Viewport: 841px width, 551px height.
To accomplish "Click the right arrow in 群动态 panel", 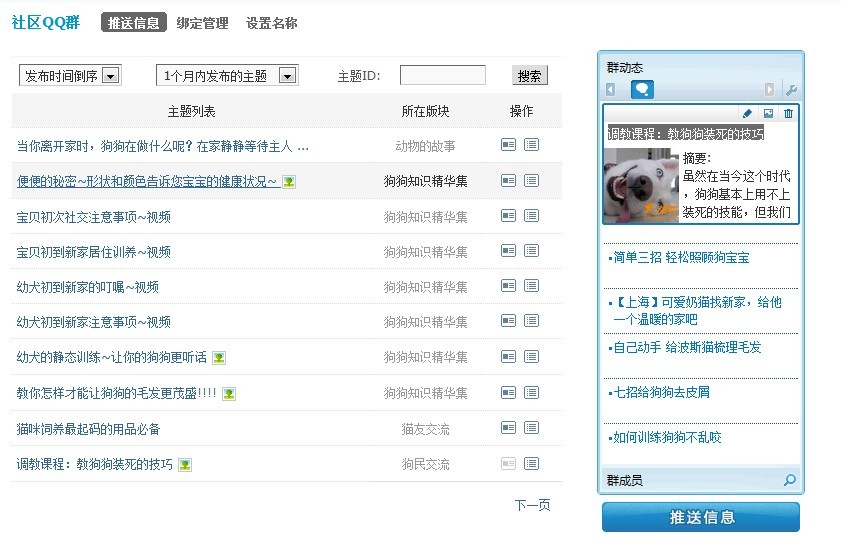I will tap(769, 90).
